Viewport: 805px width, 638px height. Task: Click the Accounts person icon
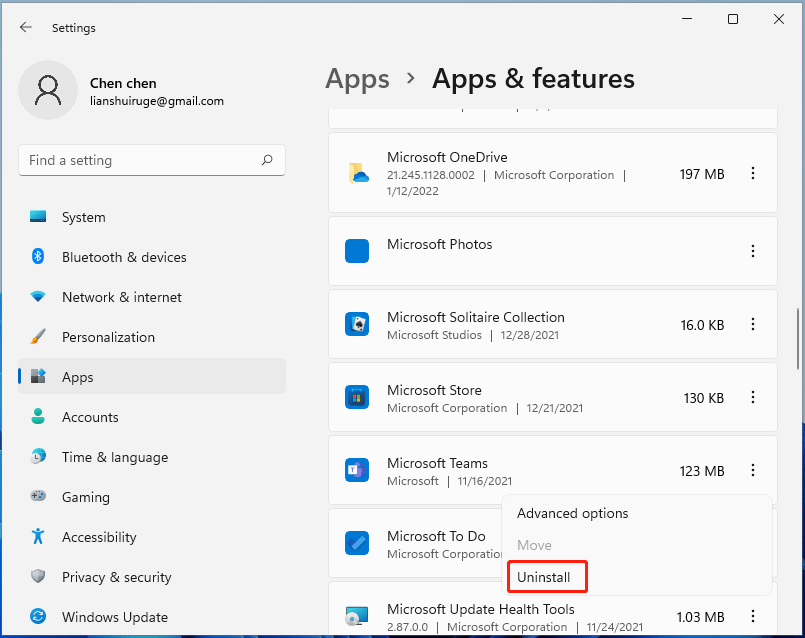pyautogui.click(x=38, y=416)
